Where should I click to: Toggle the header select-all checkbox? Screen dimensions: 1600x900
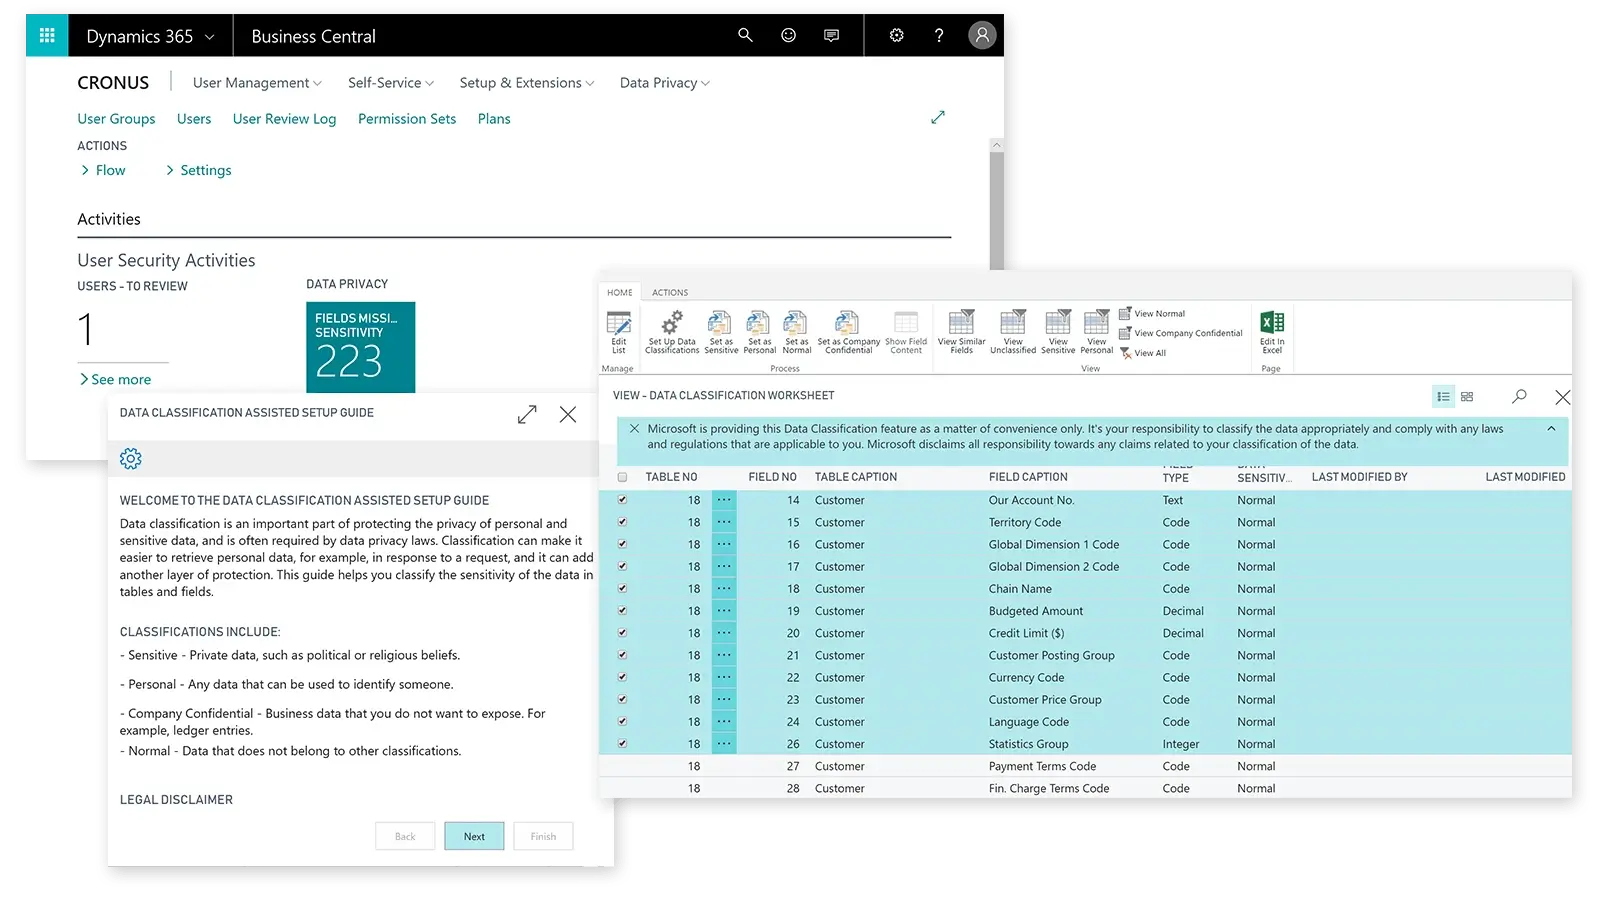tap(623, 477)
